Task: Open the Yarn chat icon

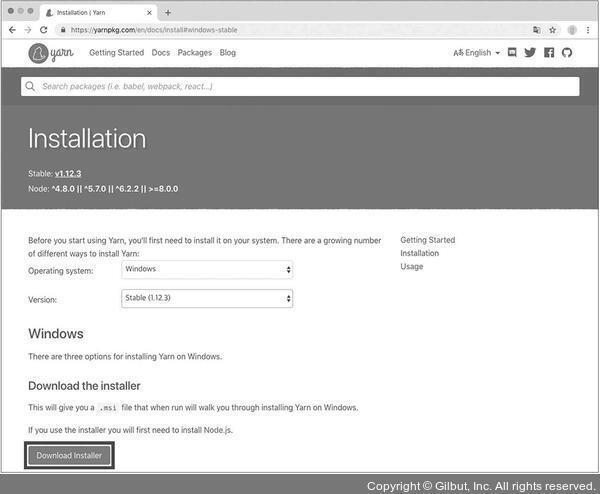Action: click(x=512, y=52)
